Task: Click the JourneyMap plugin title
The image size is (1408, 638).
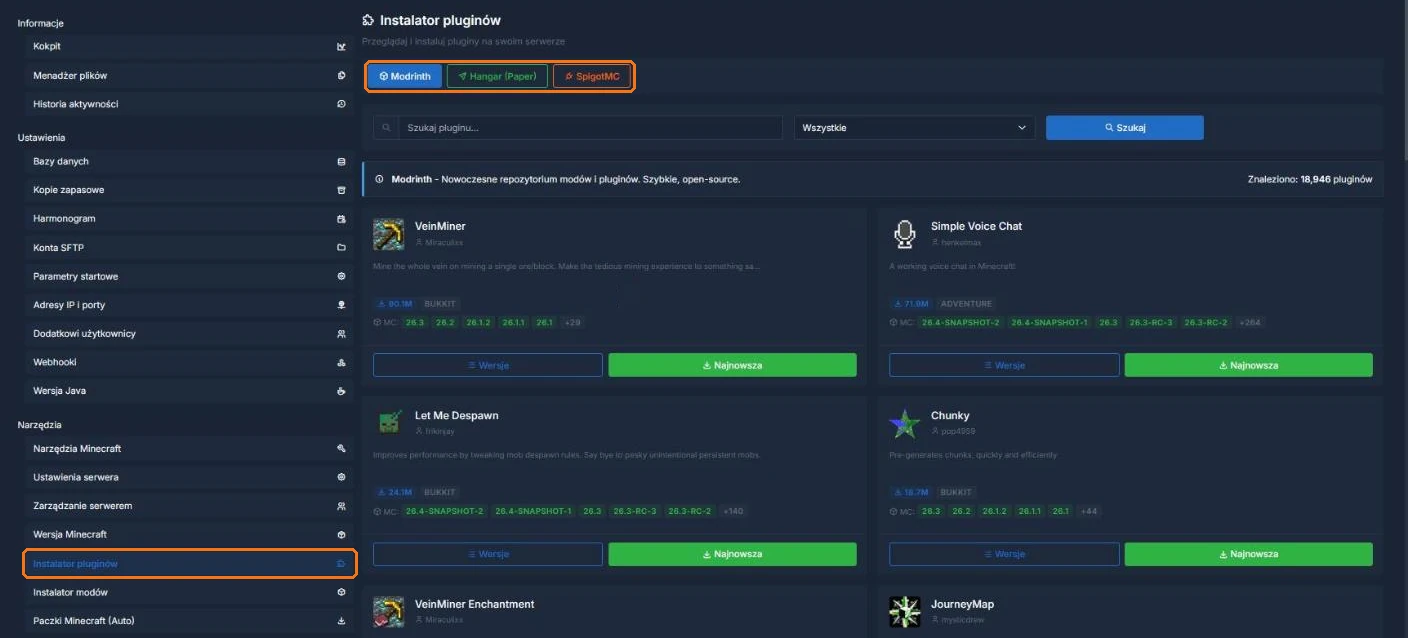Action: tap(962, 604)
